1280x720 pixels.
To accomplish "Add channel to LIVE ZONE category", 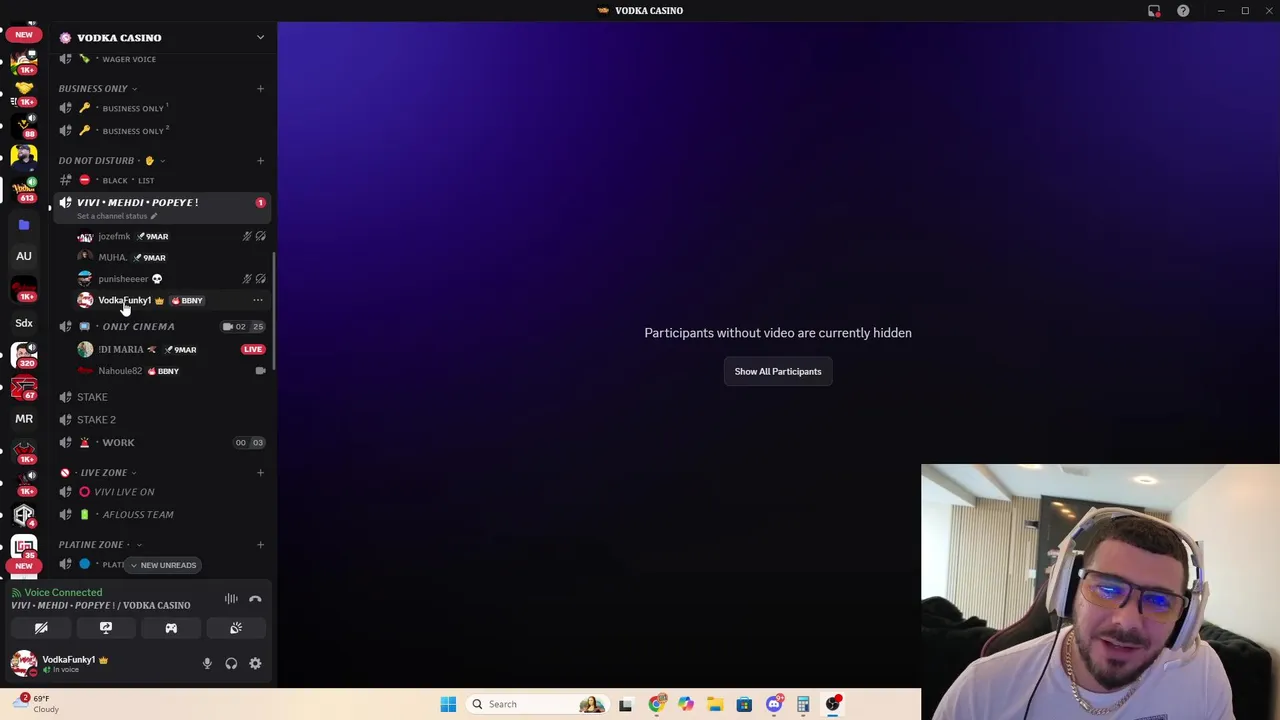I will coord(260,472).
